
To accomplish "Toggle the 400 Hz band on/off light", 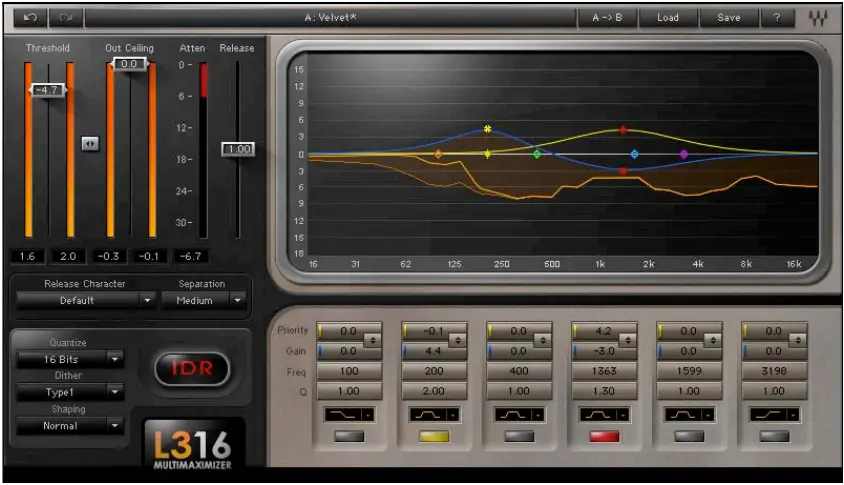I will click(519, 436).
